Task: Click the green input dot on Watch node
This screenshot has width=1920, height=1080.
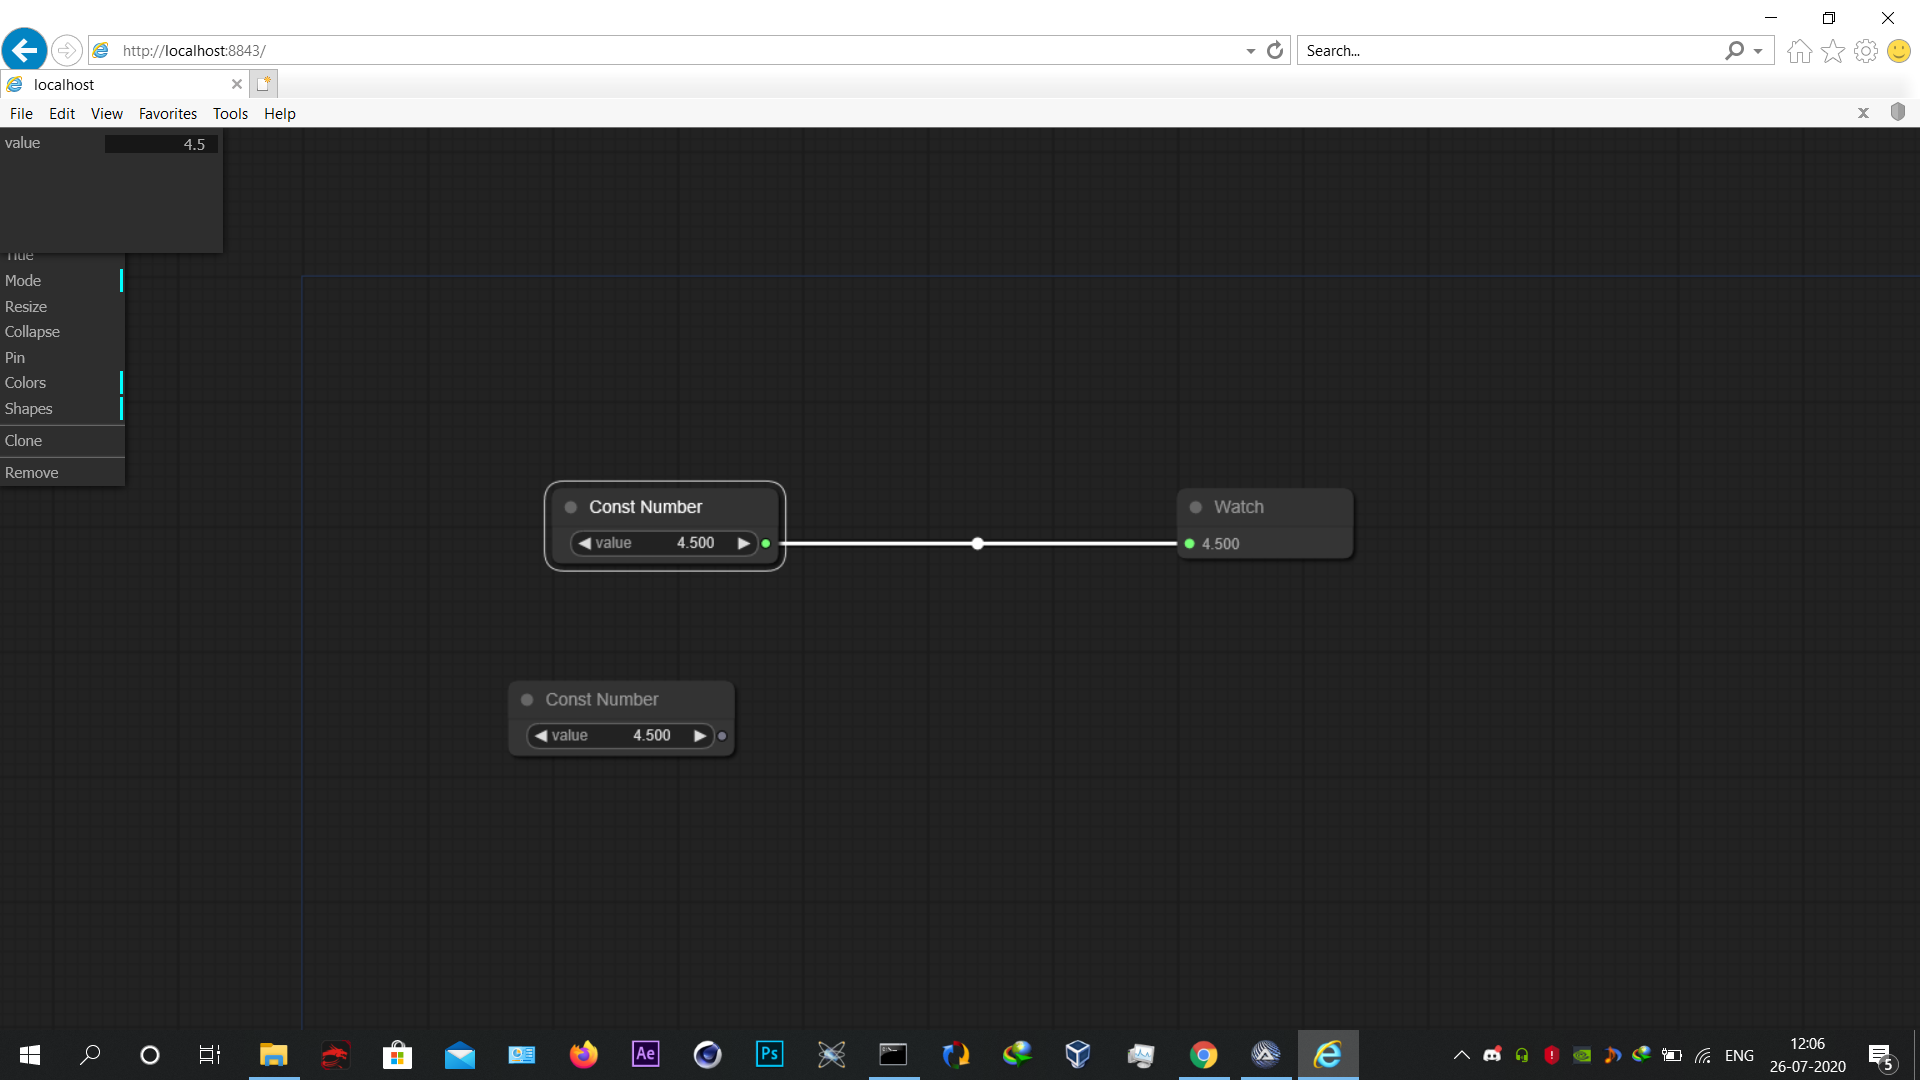Action: [1189, 544]
